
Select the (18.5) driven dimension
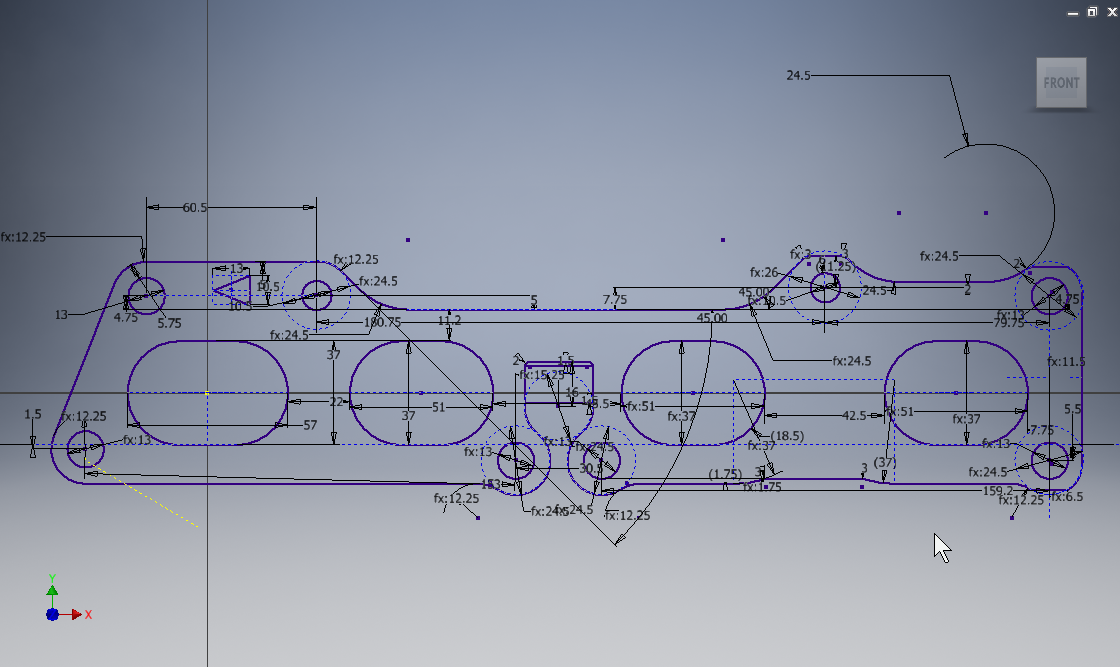pos(787,436)
